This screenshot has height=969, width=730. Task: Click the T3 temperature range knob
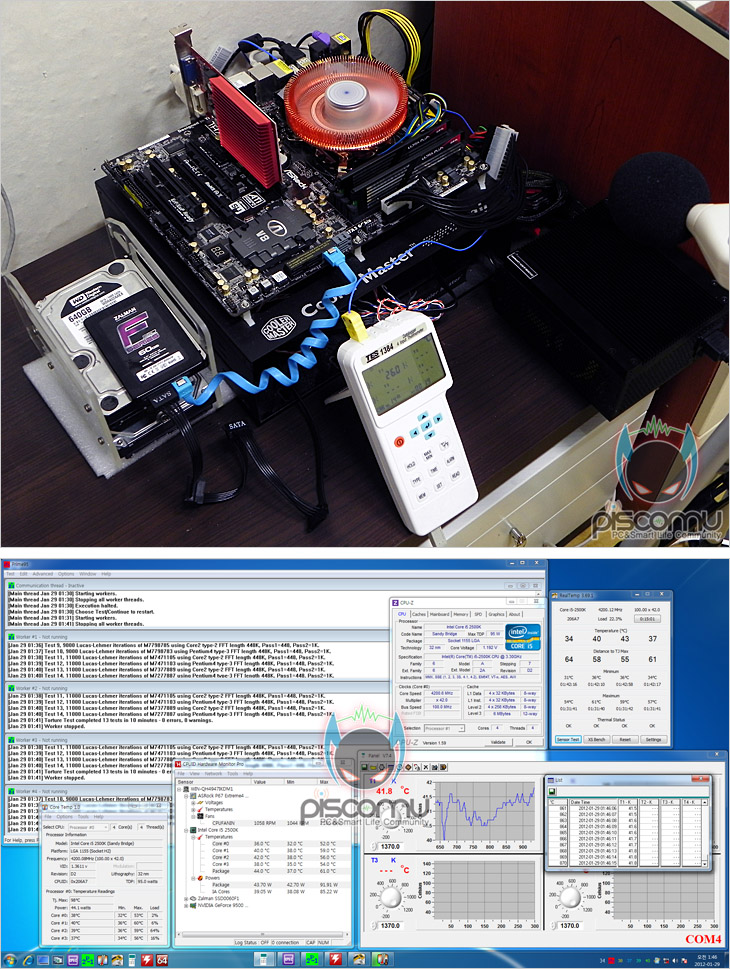[391, 897]
